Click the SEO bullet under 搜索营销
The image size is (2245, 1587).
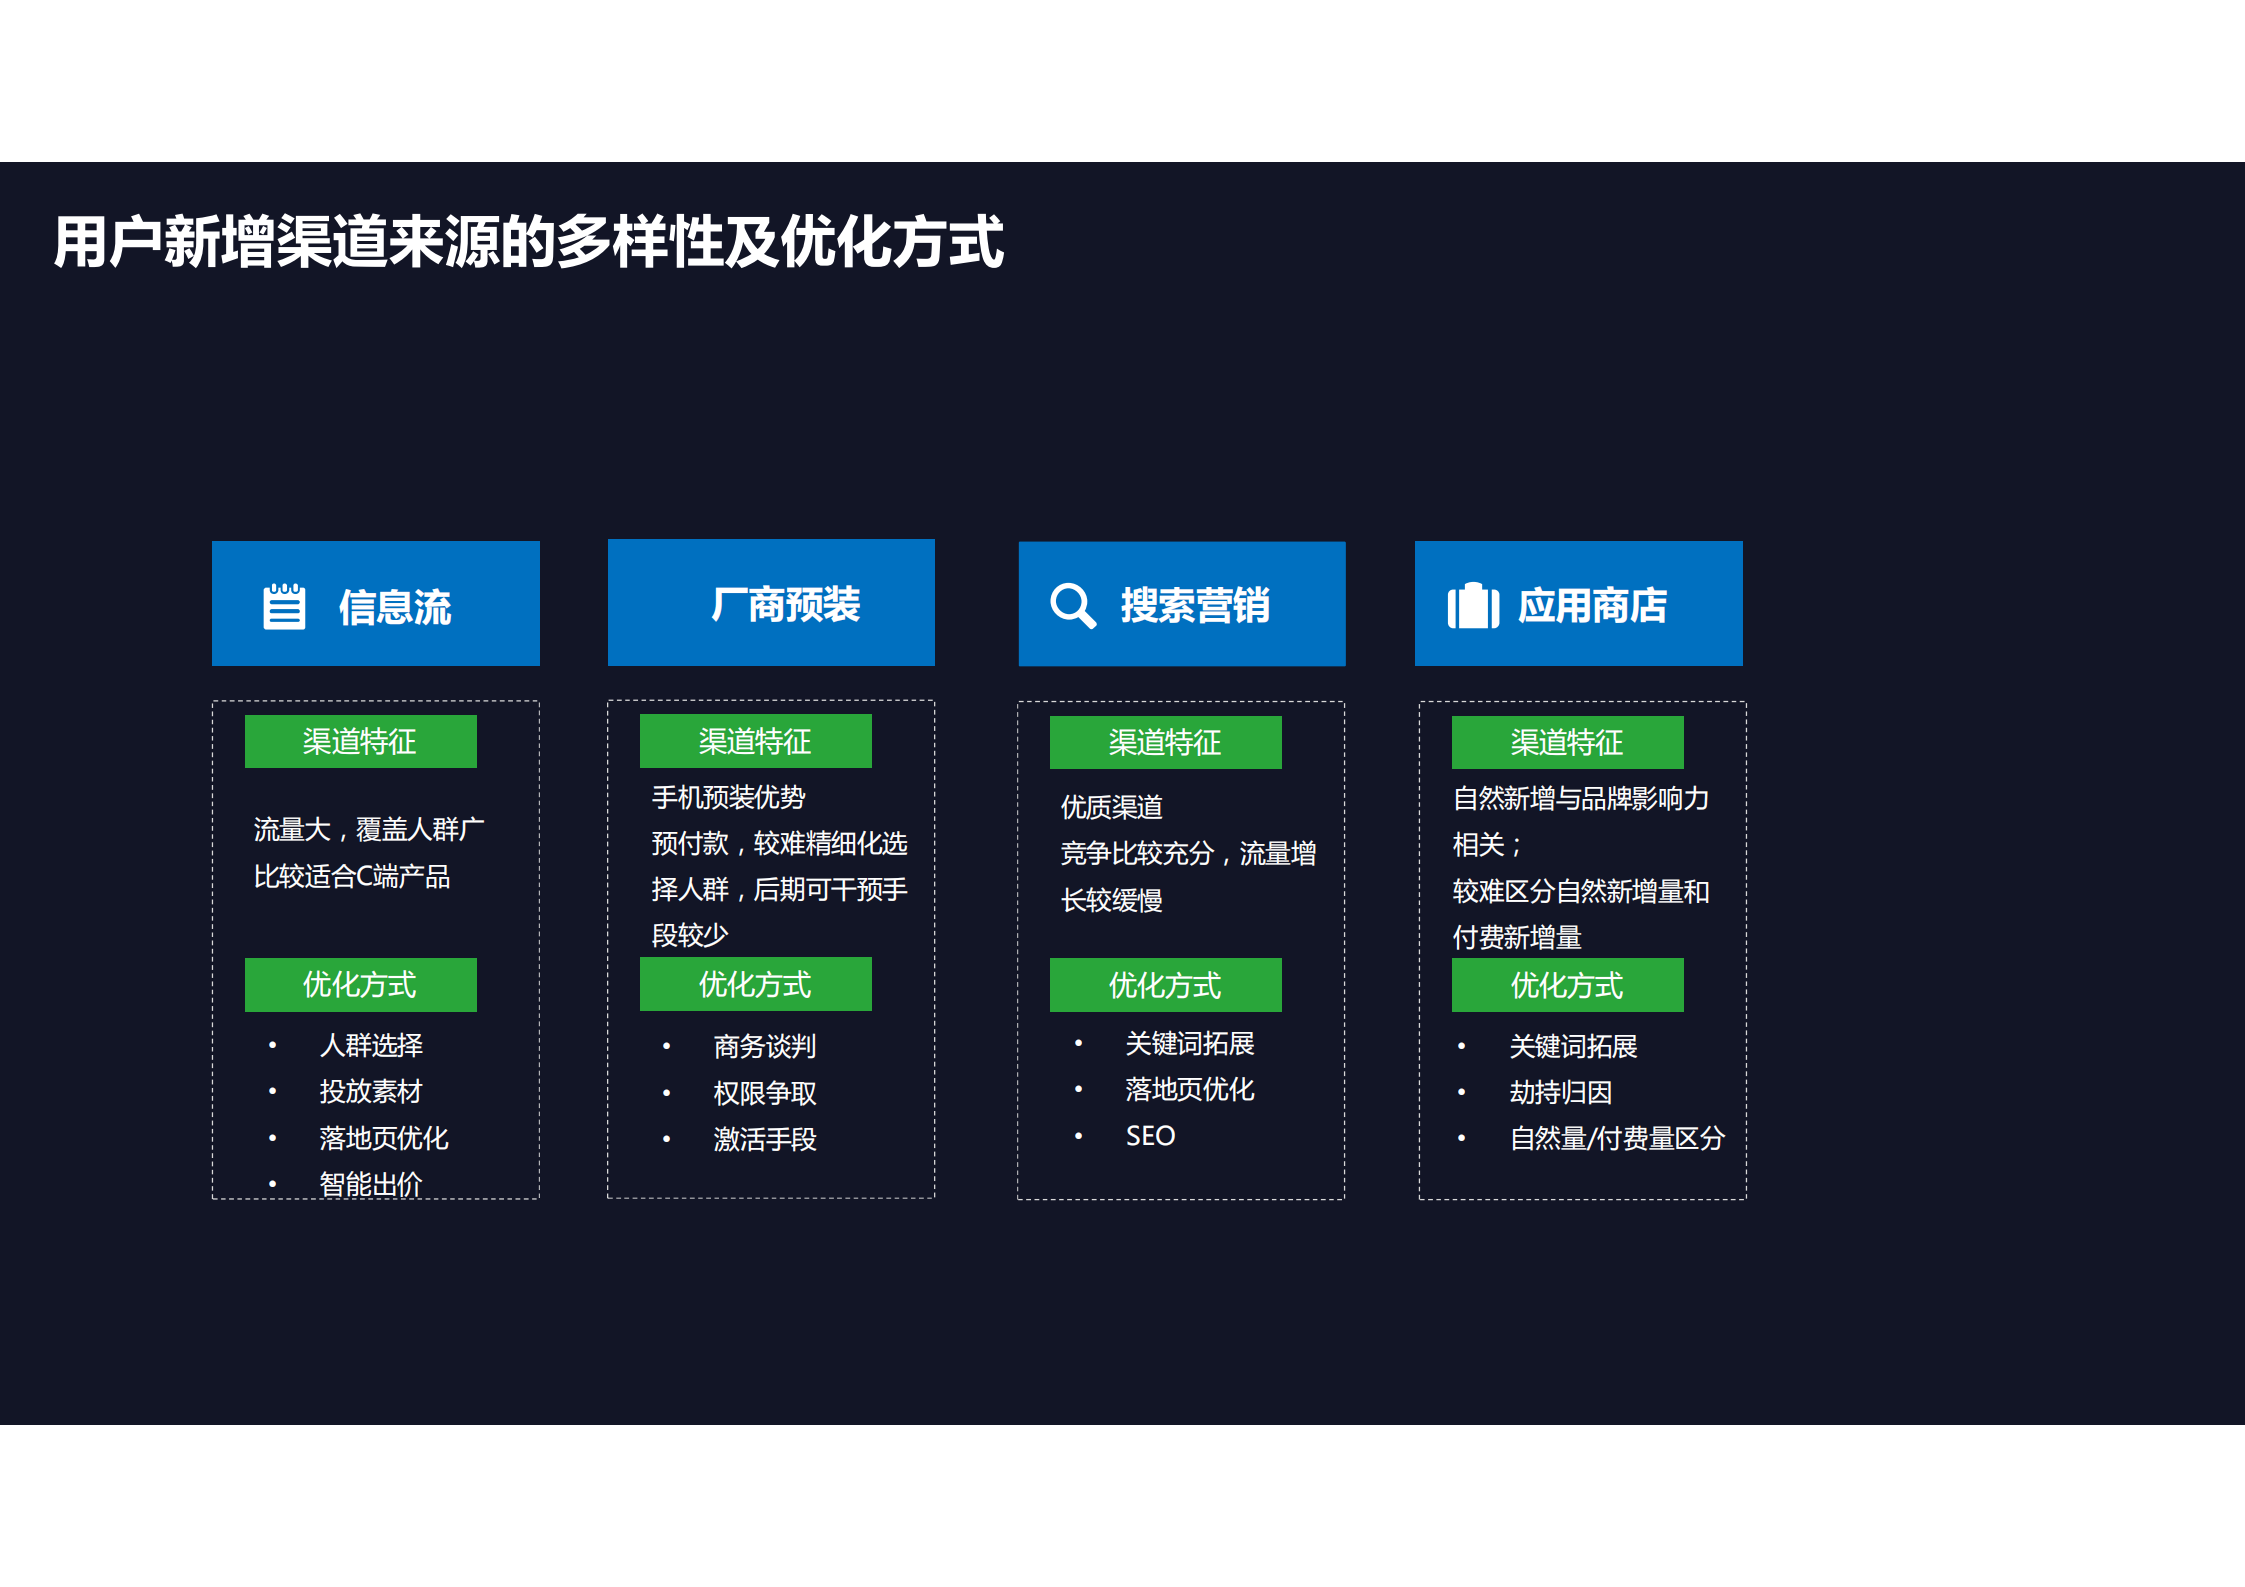(1150, 1135)
